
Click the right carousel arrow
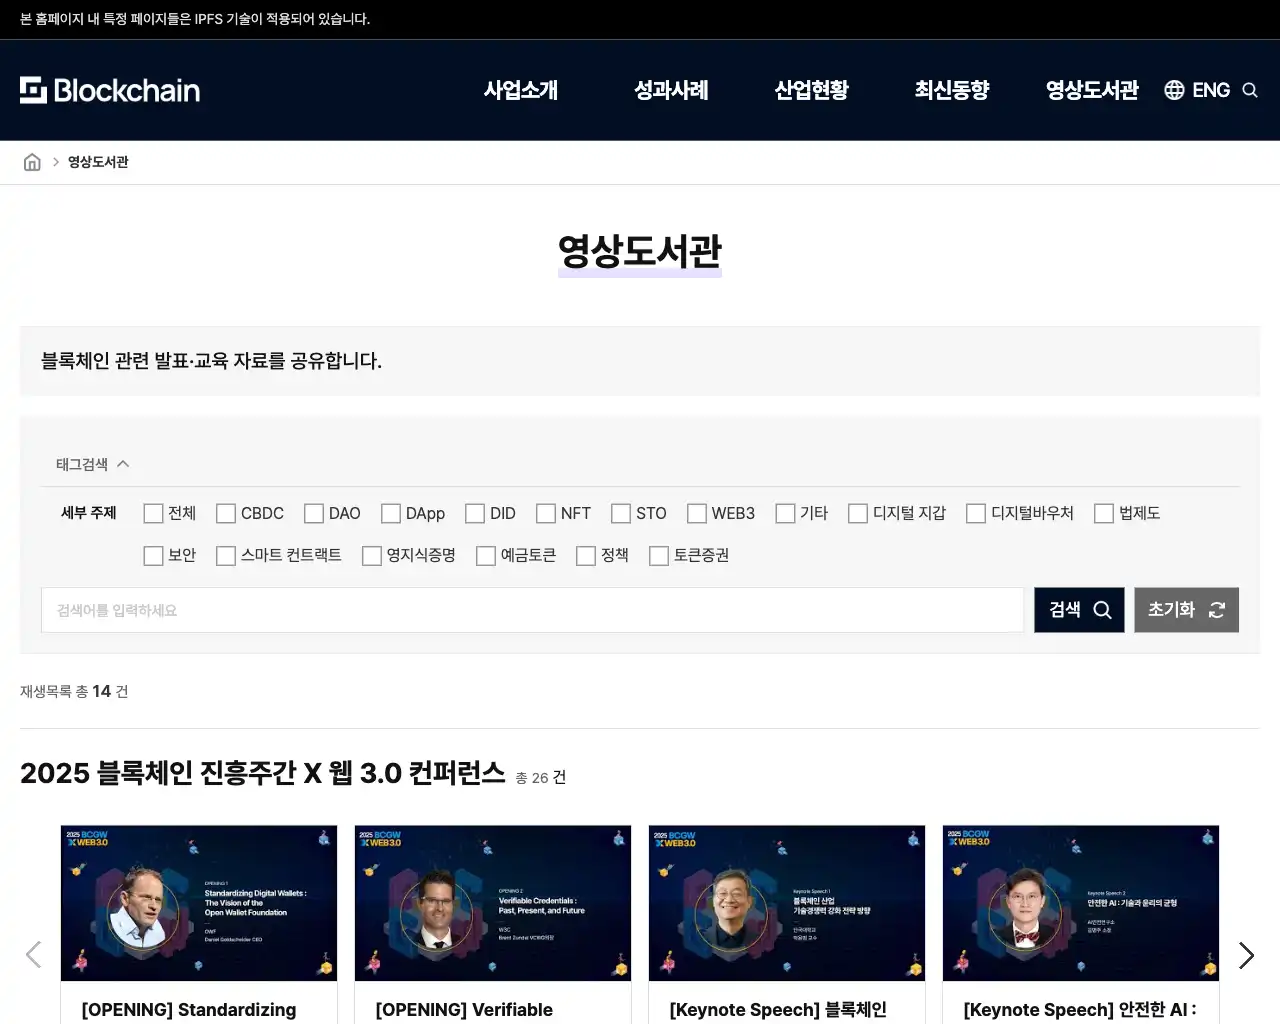tap(1246, 955)
